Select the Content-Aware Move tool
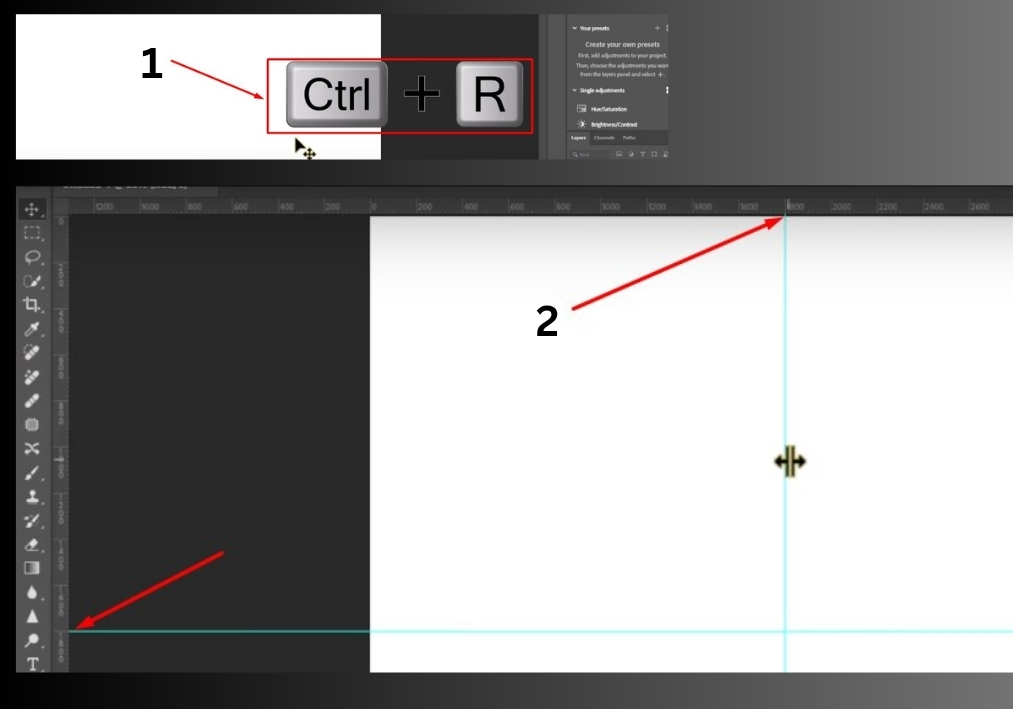Image resolution: width=1013 pixels, height=709 pixels. 32,449
